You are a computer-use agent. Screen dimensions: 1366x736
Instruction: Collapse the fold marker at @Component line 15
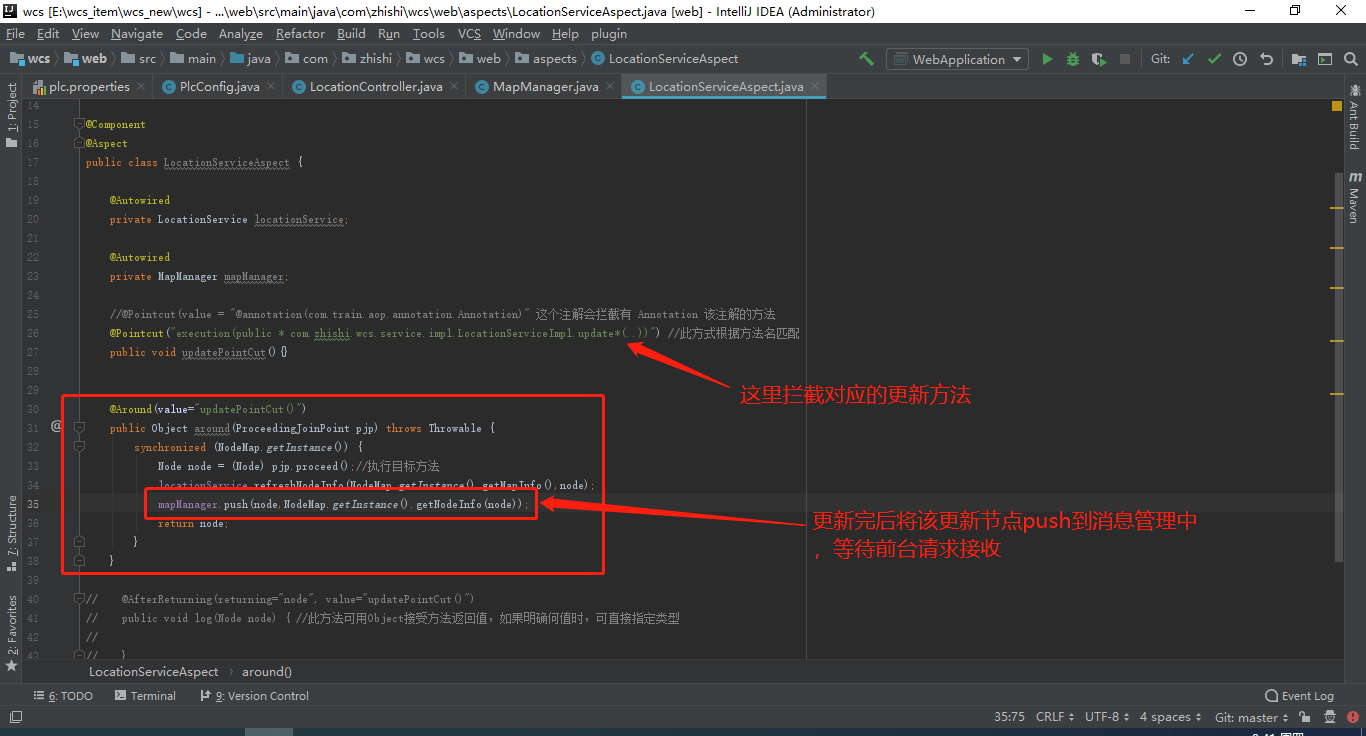click(80, 124)
